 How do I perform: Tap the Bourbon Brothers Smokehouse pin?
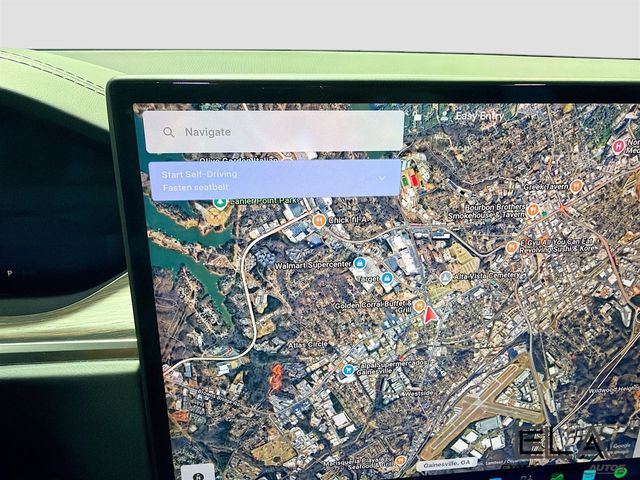coord(533,211)
